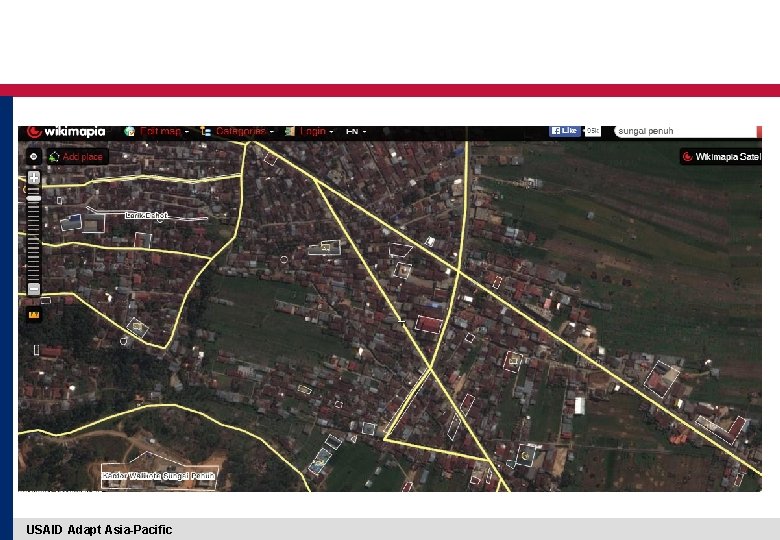Click the search box containing sungai penuh
The image size is (780, 540).
[684, 131]
